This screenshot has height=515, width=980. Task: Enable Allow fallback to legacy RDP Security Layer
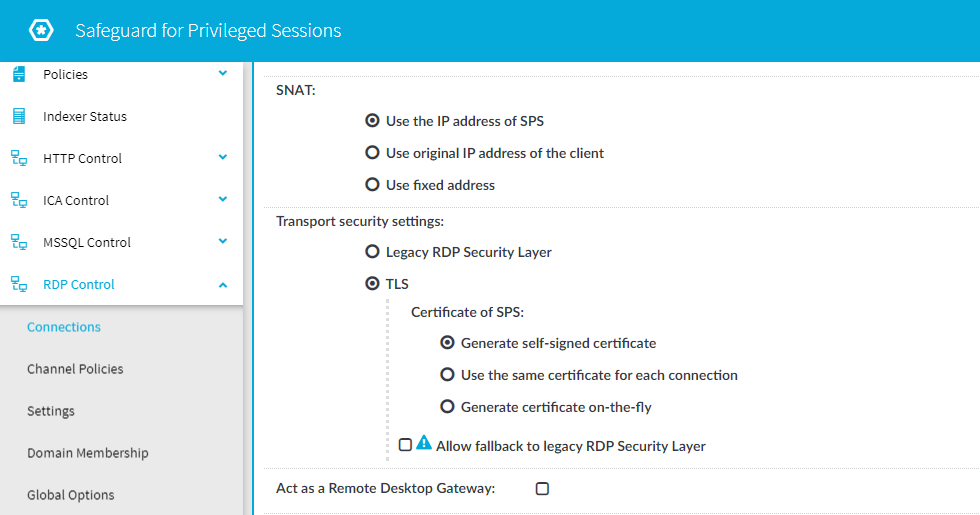[405, 444]
